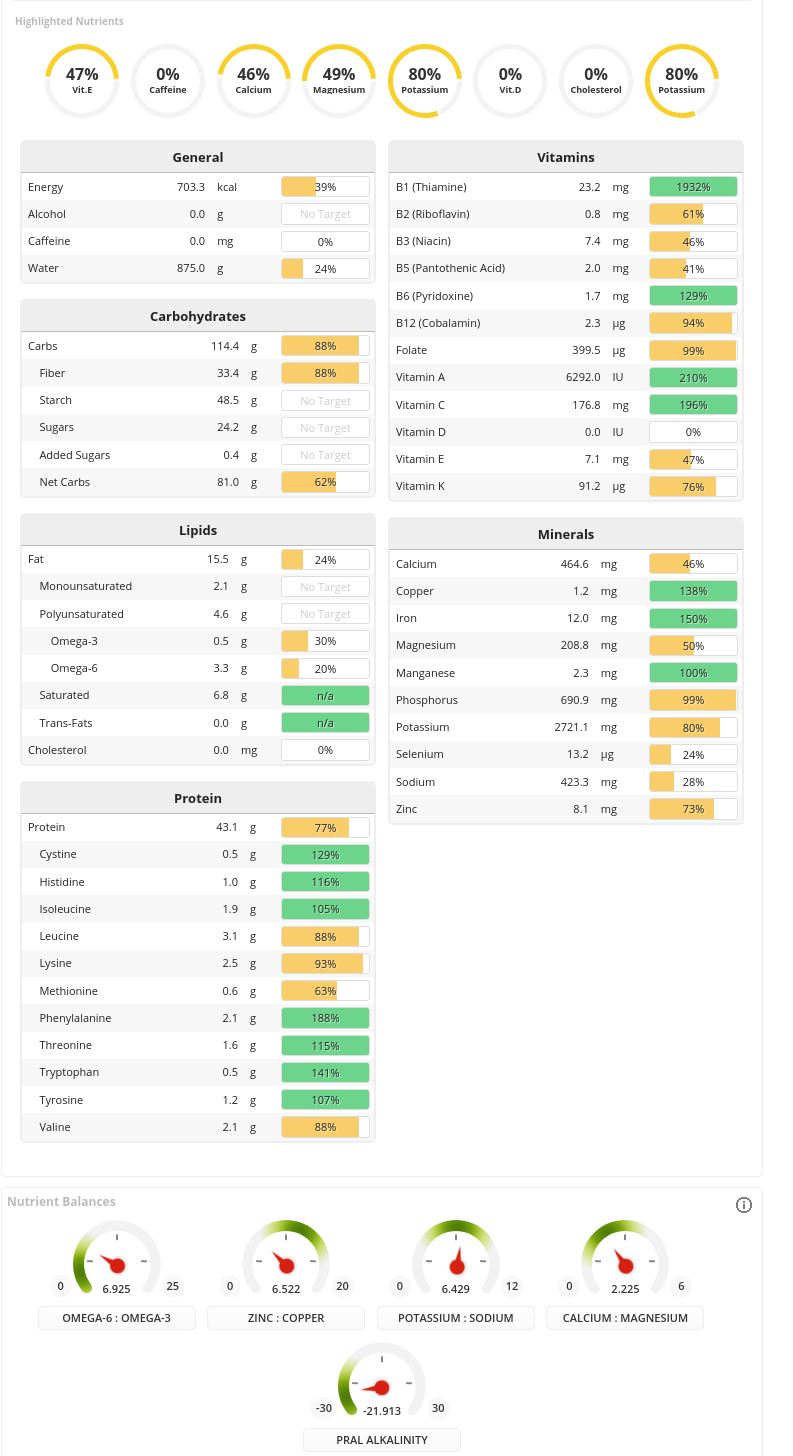Collapse the Minerals section header
Viewport: 793px width, 1456px height.
point(566,534)
